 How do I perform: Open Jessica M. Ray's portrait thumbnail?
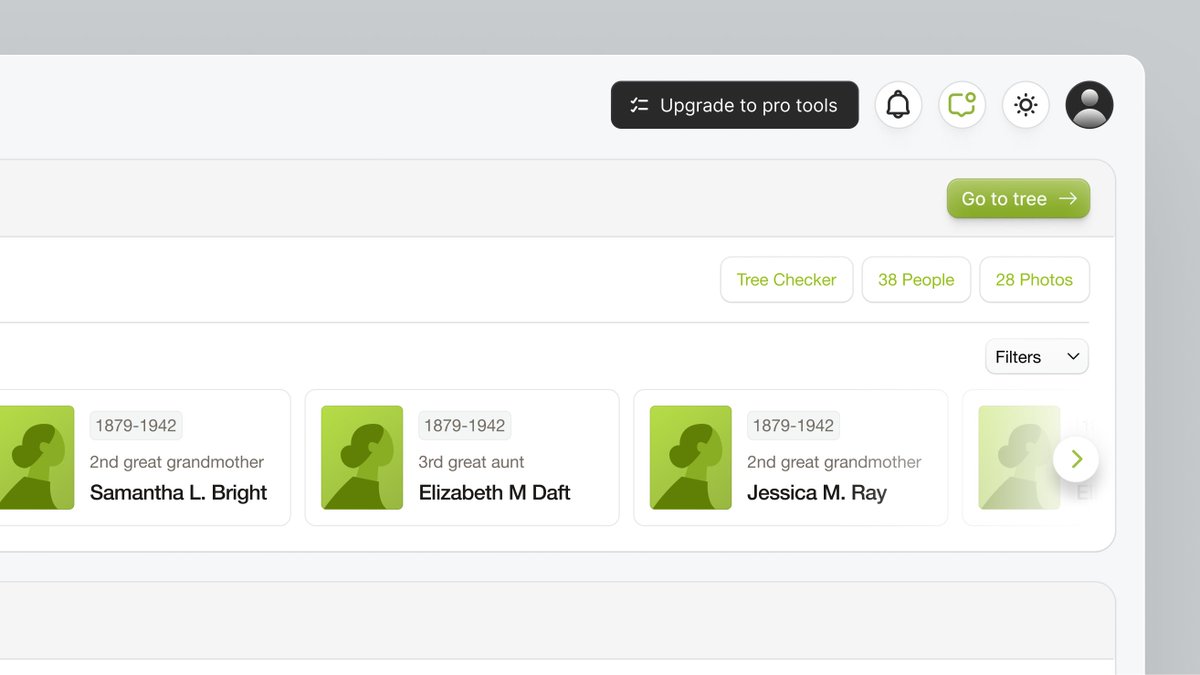(x=690, y=457)
